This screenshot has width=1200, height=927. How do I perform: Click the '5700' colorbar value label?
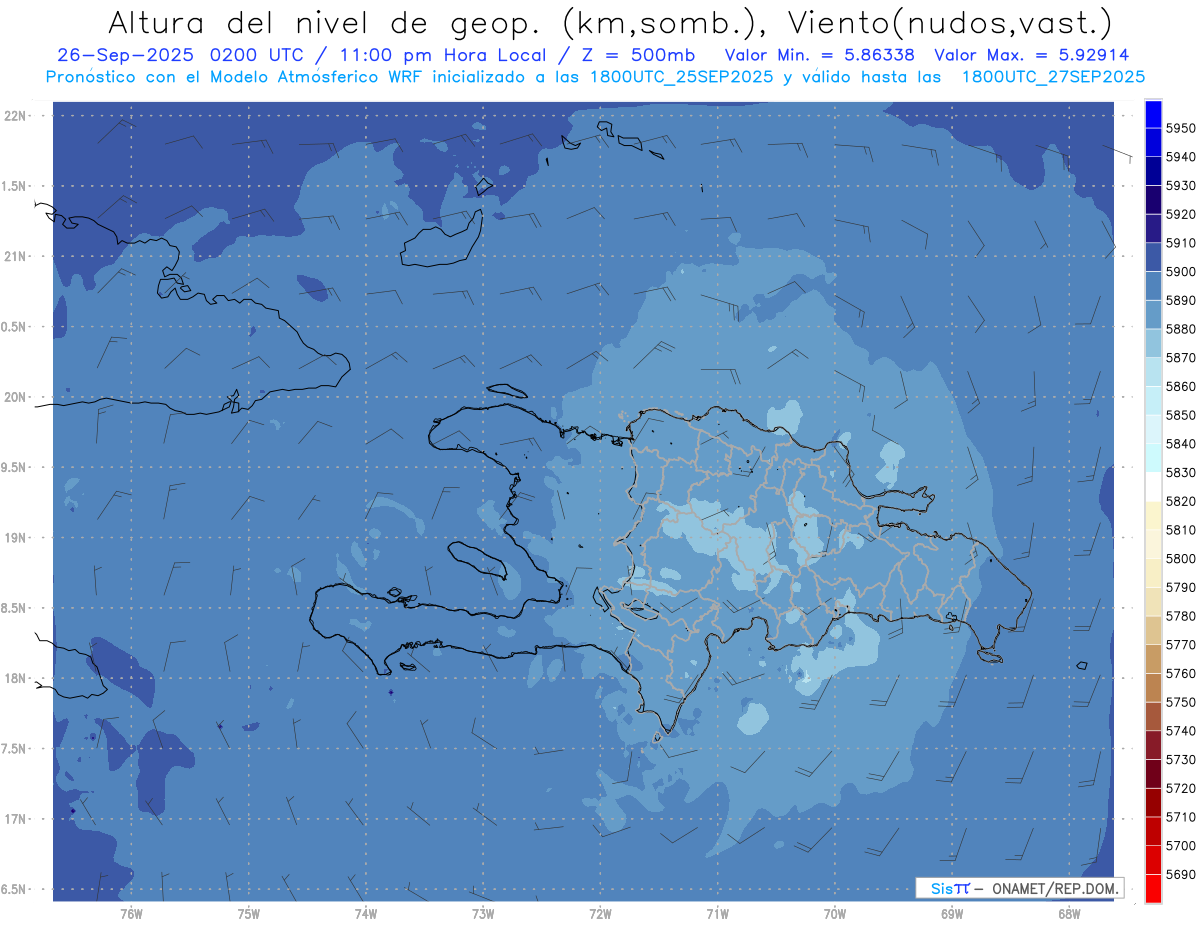coord(1180,845)
